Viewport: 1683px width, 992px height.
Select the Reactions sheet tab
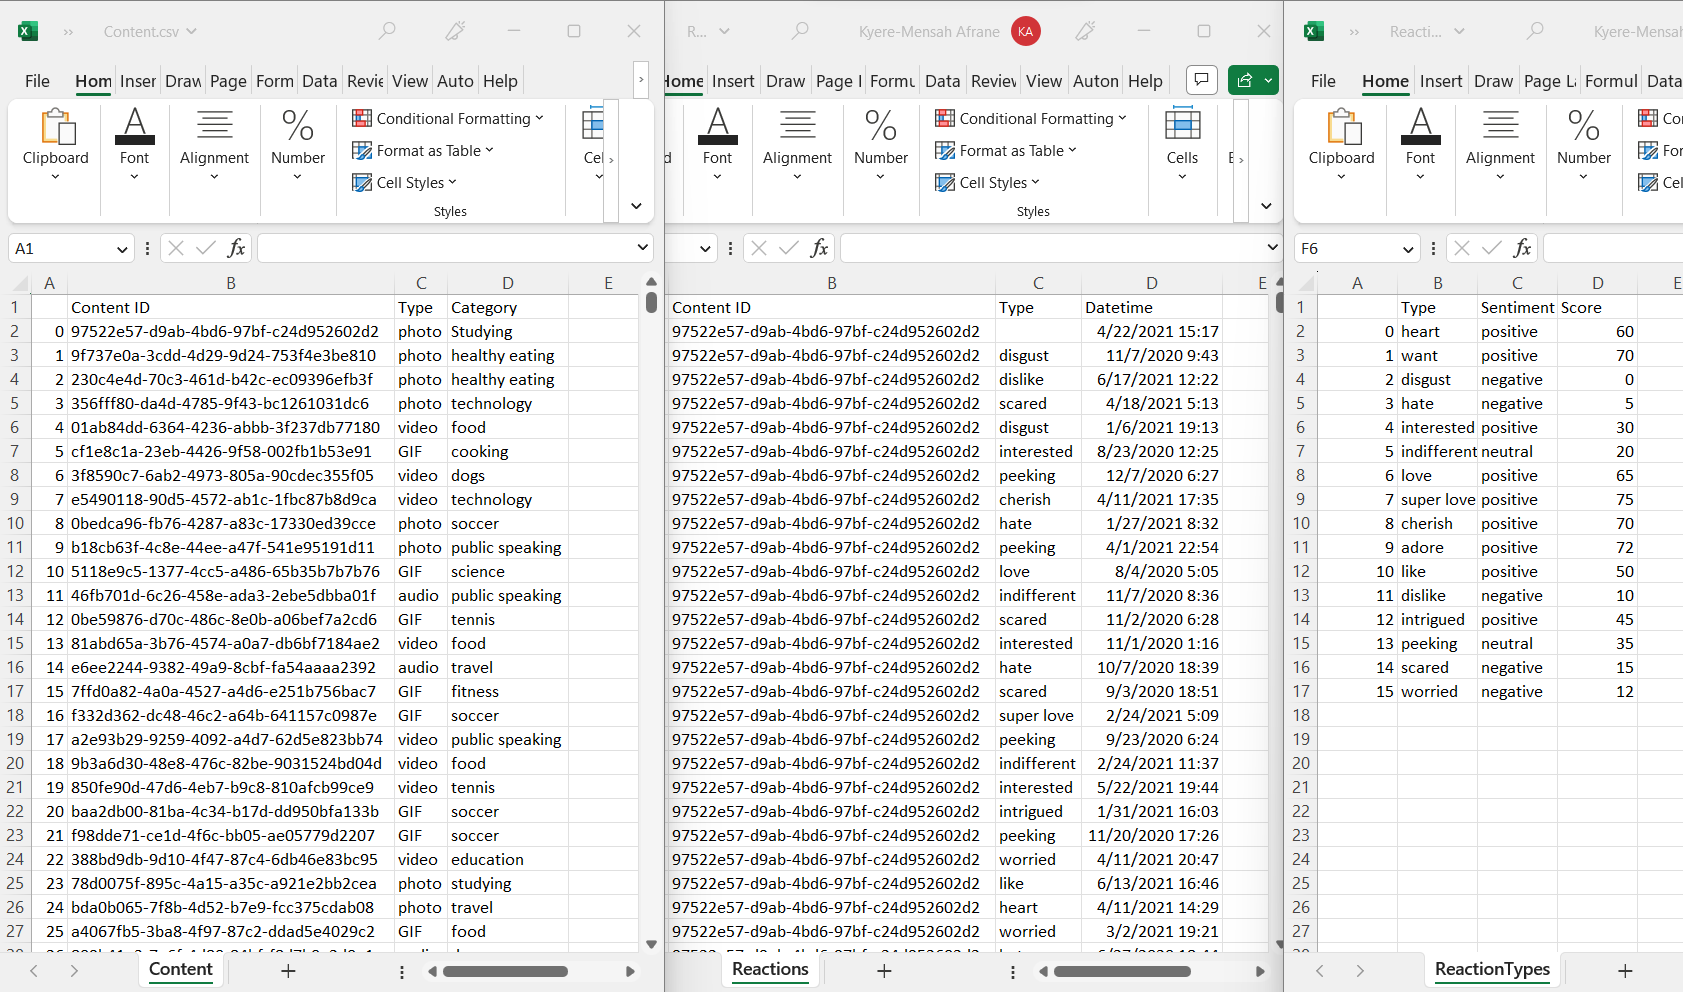[x=770, y=969]
